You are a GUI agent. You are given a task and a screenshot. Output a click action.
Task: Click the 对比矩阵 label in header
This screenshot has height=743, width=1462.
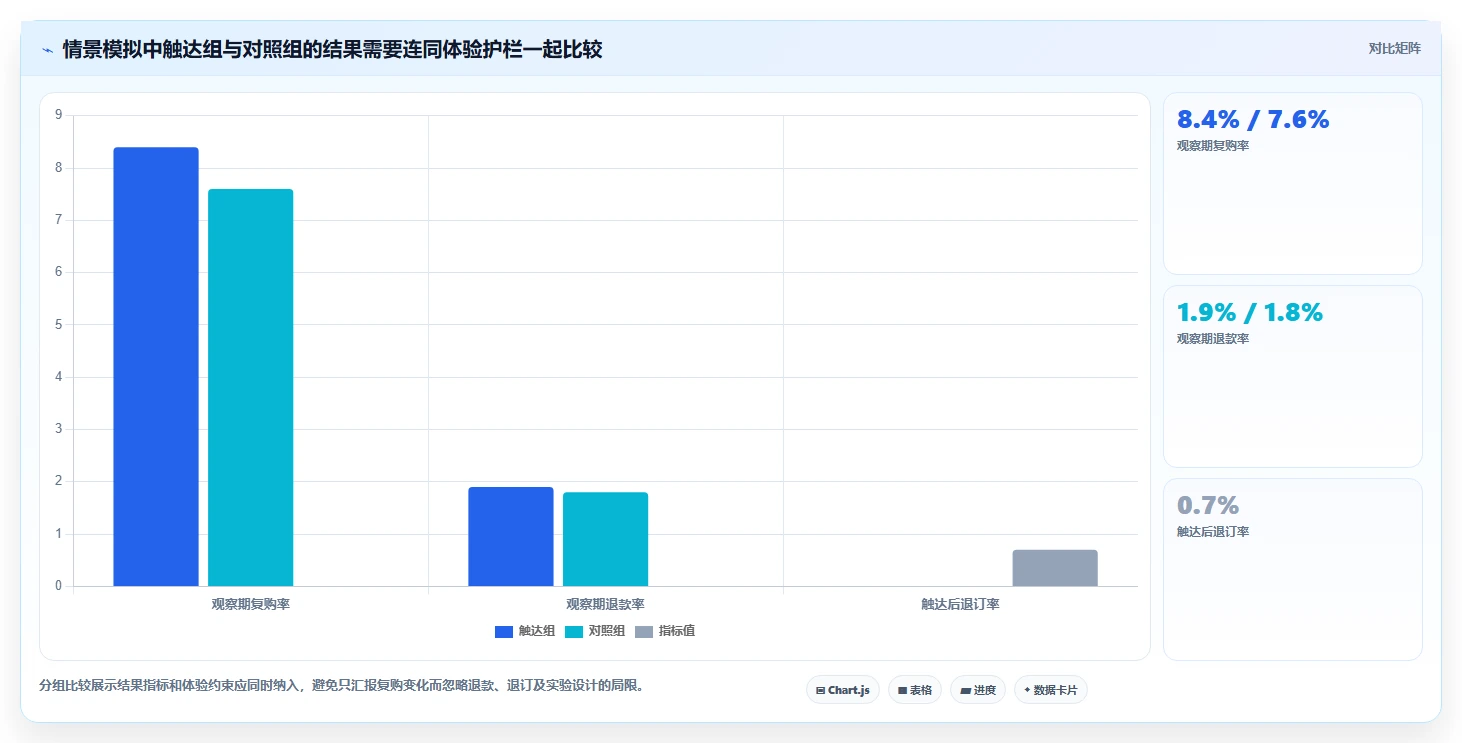click(x=1395, y=48)
